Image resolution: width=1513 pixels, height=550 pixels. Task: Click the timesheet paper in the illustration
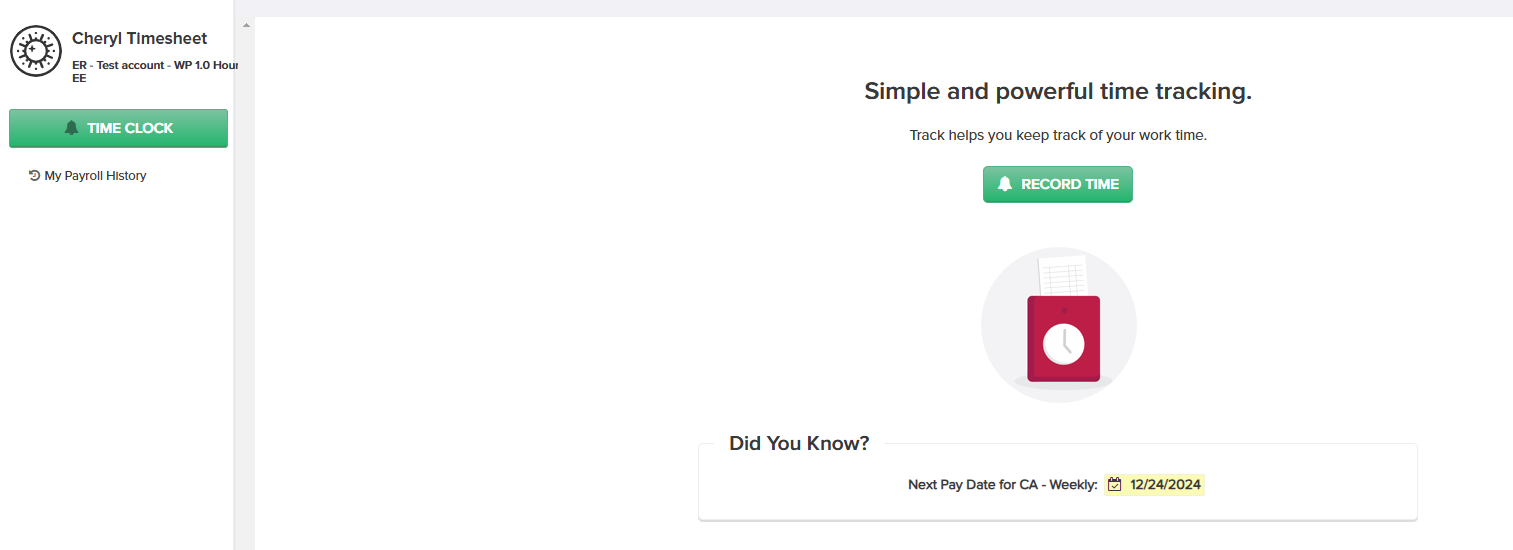1062,276
